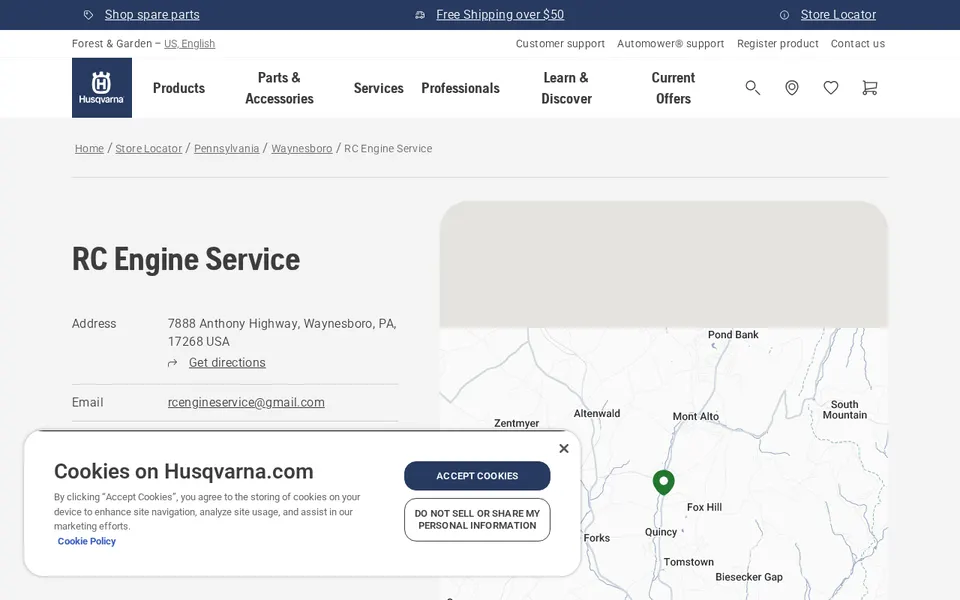The height and width of the screenshot is (600, 960).
Task: Click Biesecker Gap label on map
Action: [749, 577]
